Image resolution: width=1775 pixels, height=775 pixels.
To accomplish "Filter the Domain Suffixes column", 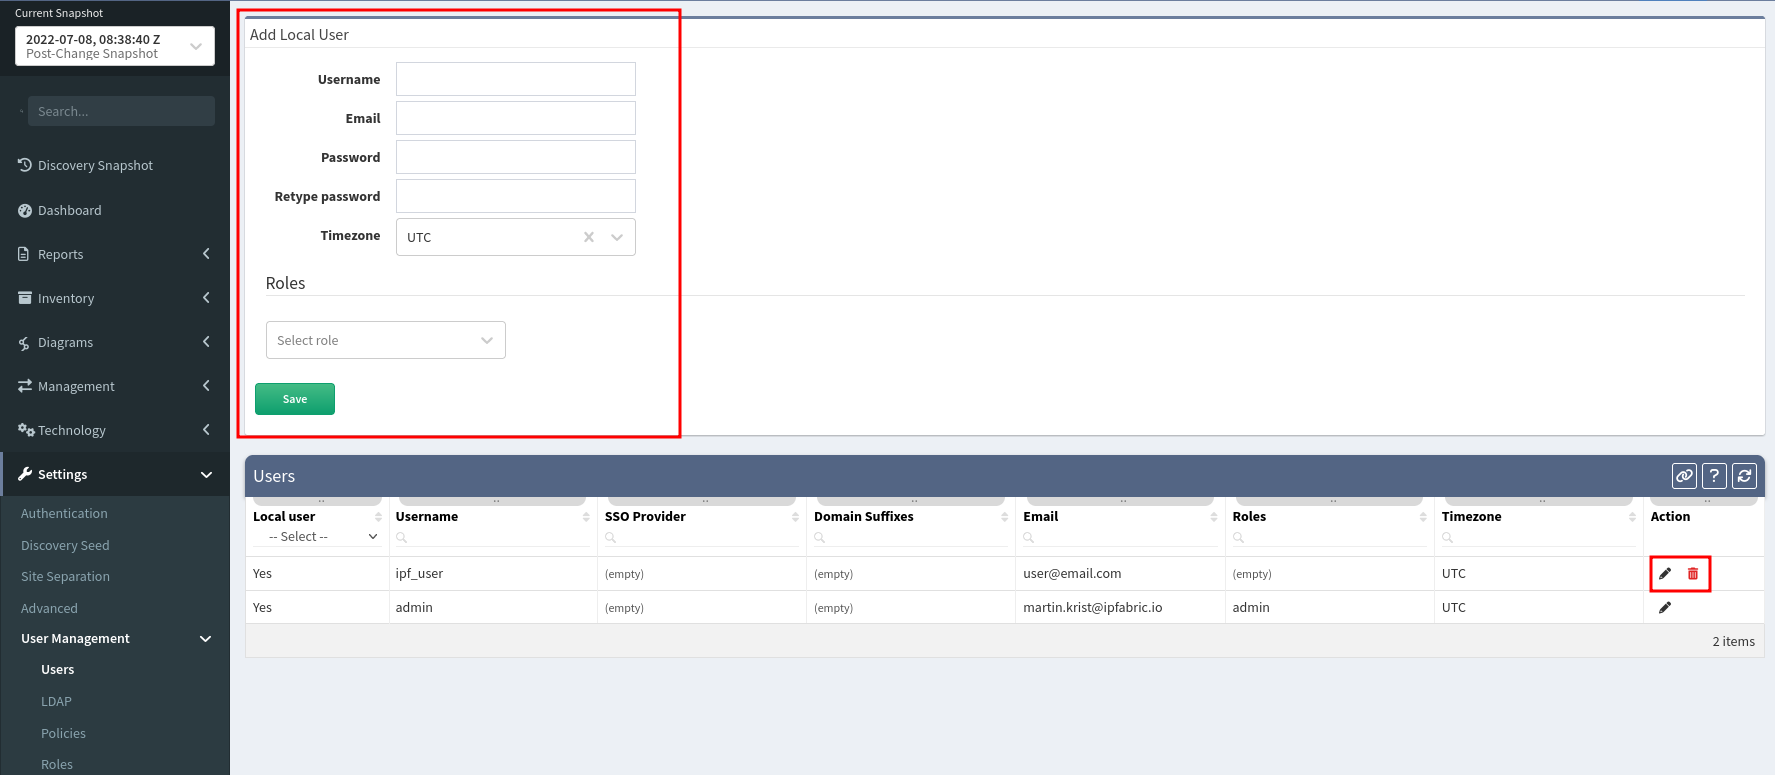I will (x=911, y=538).
